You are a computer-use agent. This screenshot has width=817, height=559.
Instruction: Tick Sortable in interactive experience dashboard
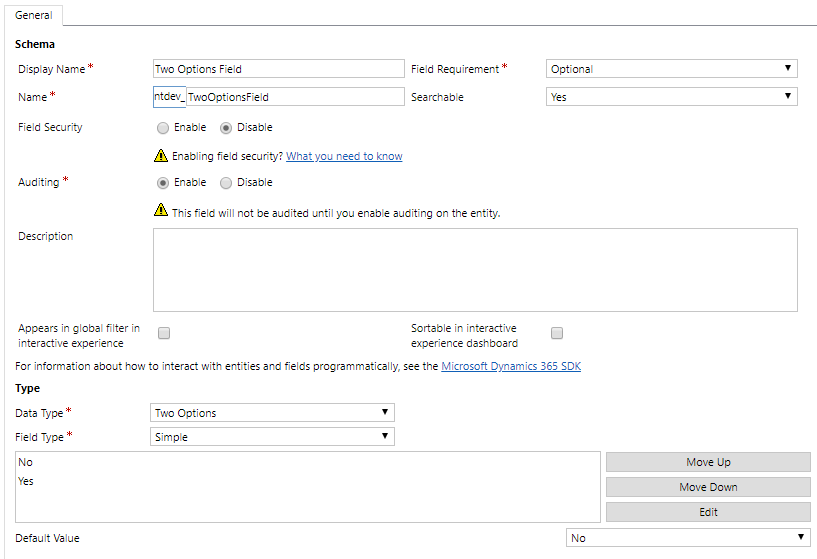pos(557,333)
